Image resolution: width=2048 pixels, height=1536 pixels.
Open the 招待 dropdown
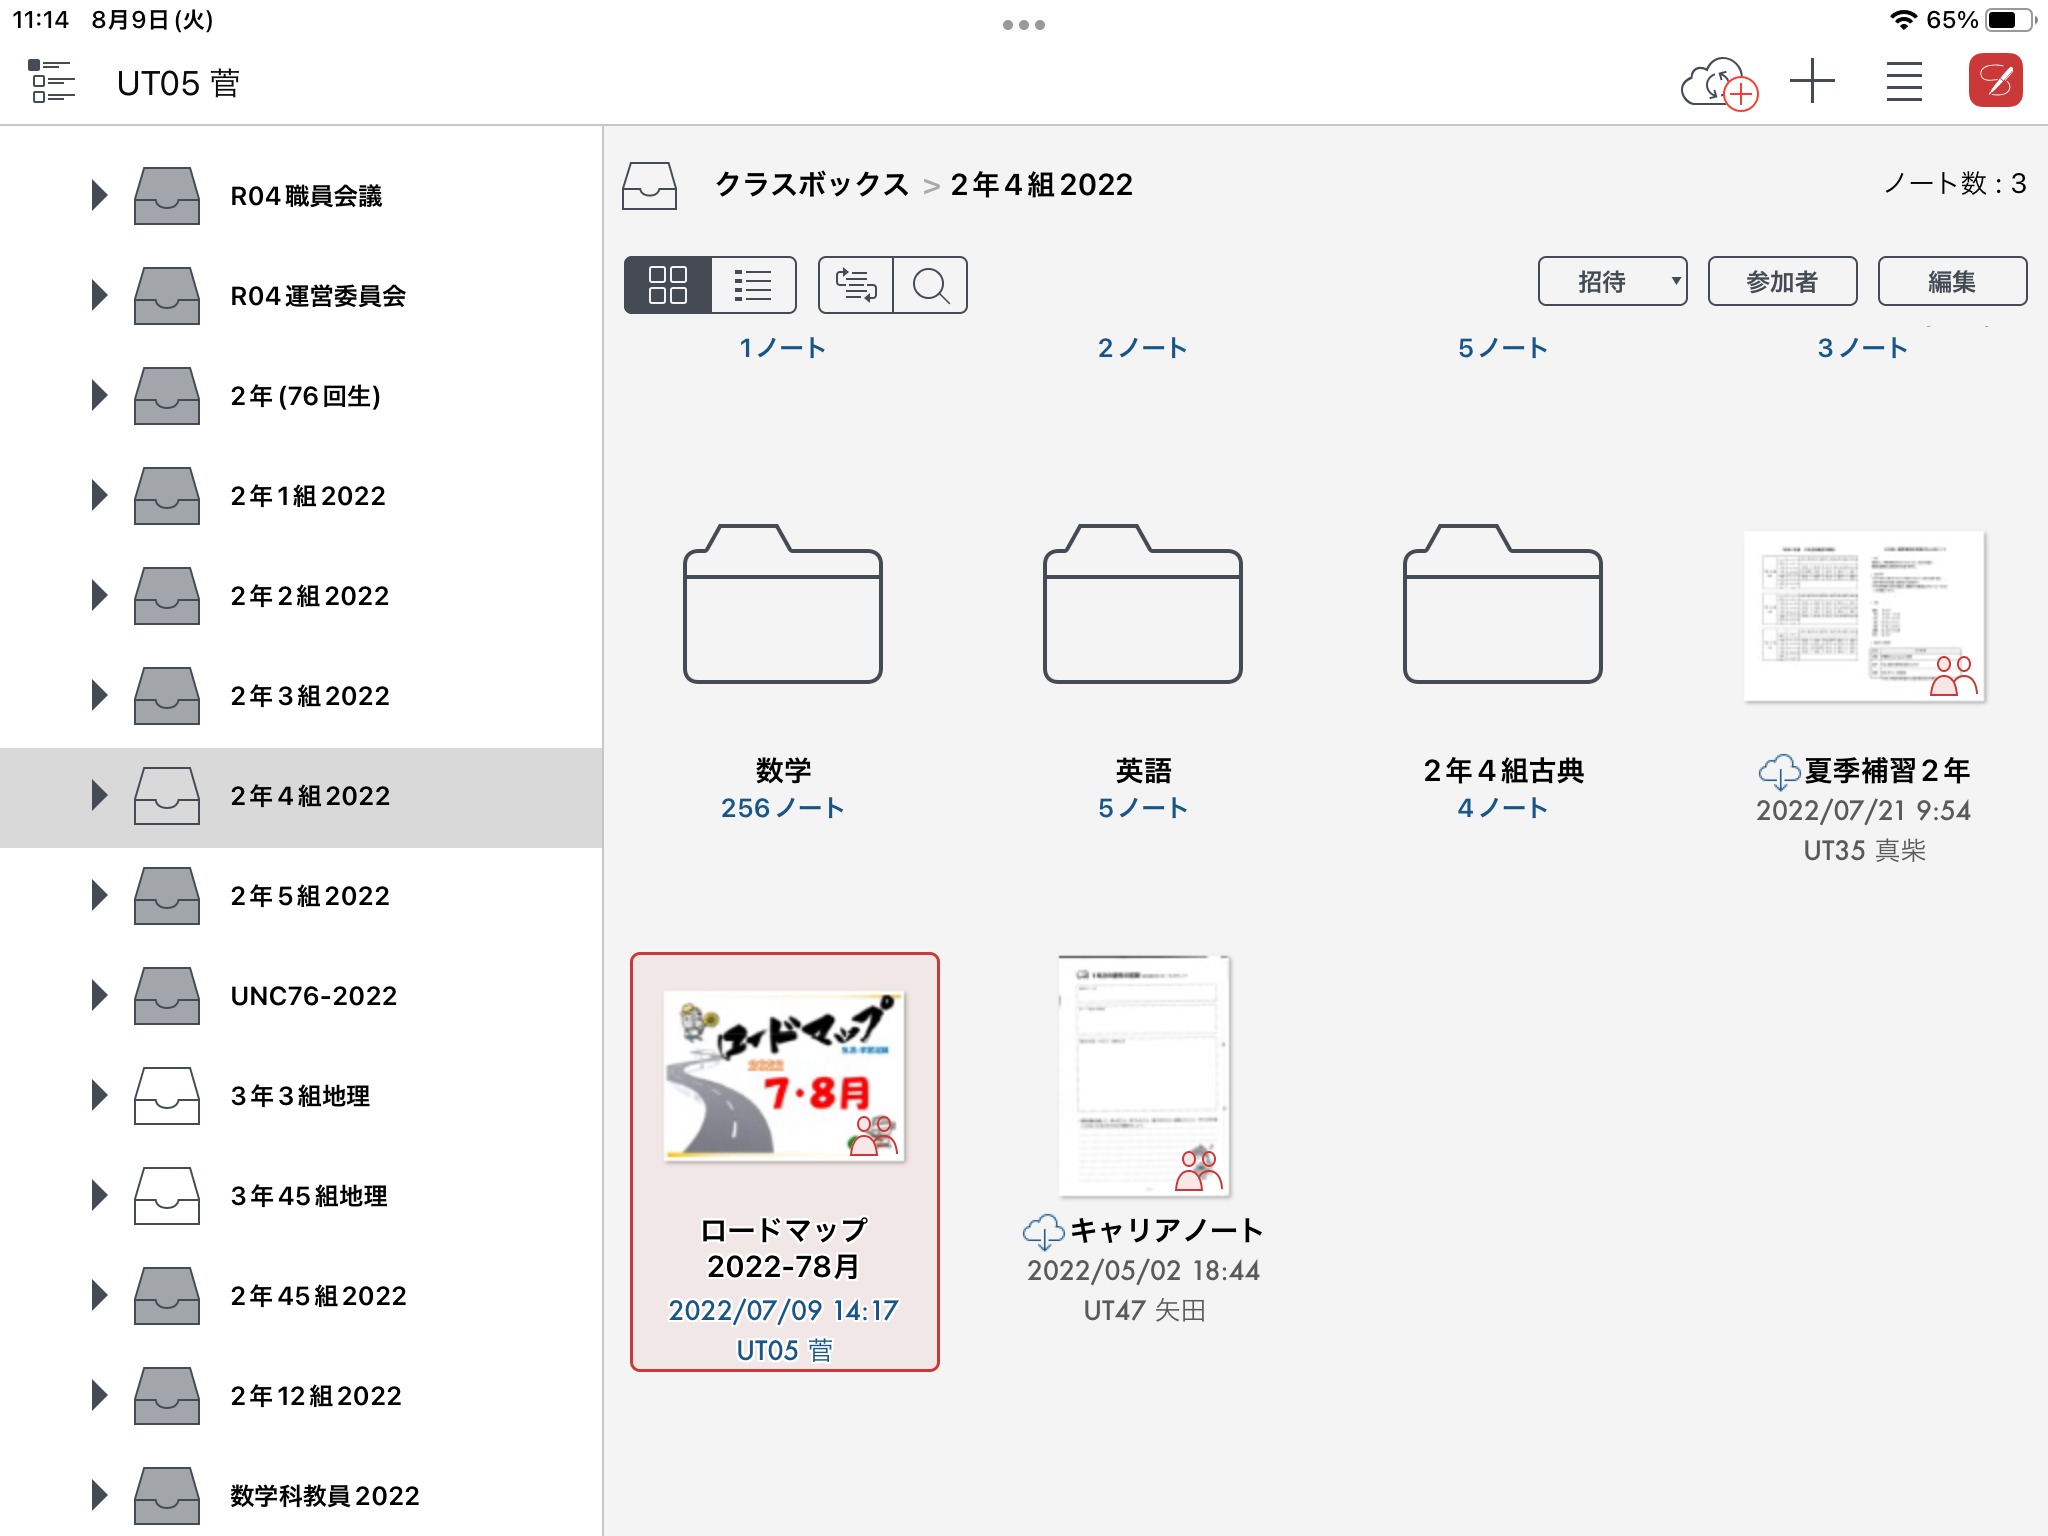click(x=1612, y=282)
